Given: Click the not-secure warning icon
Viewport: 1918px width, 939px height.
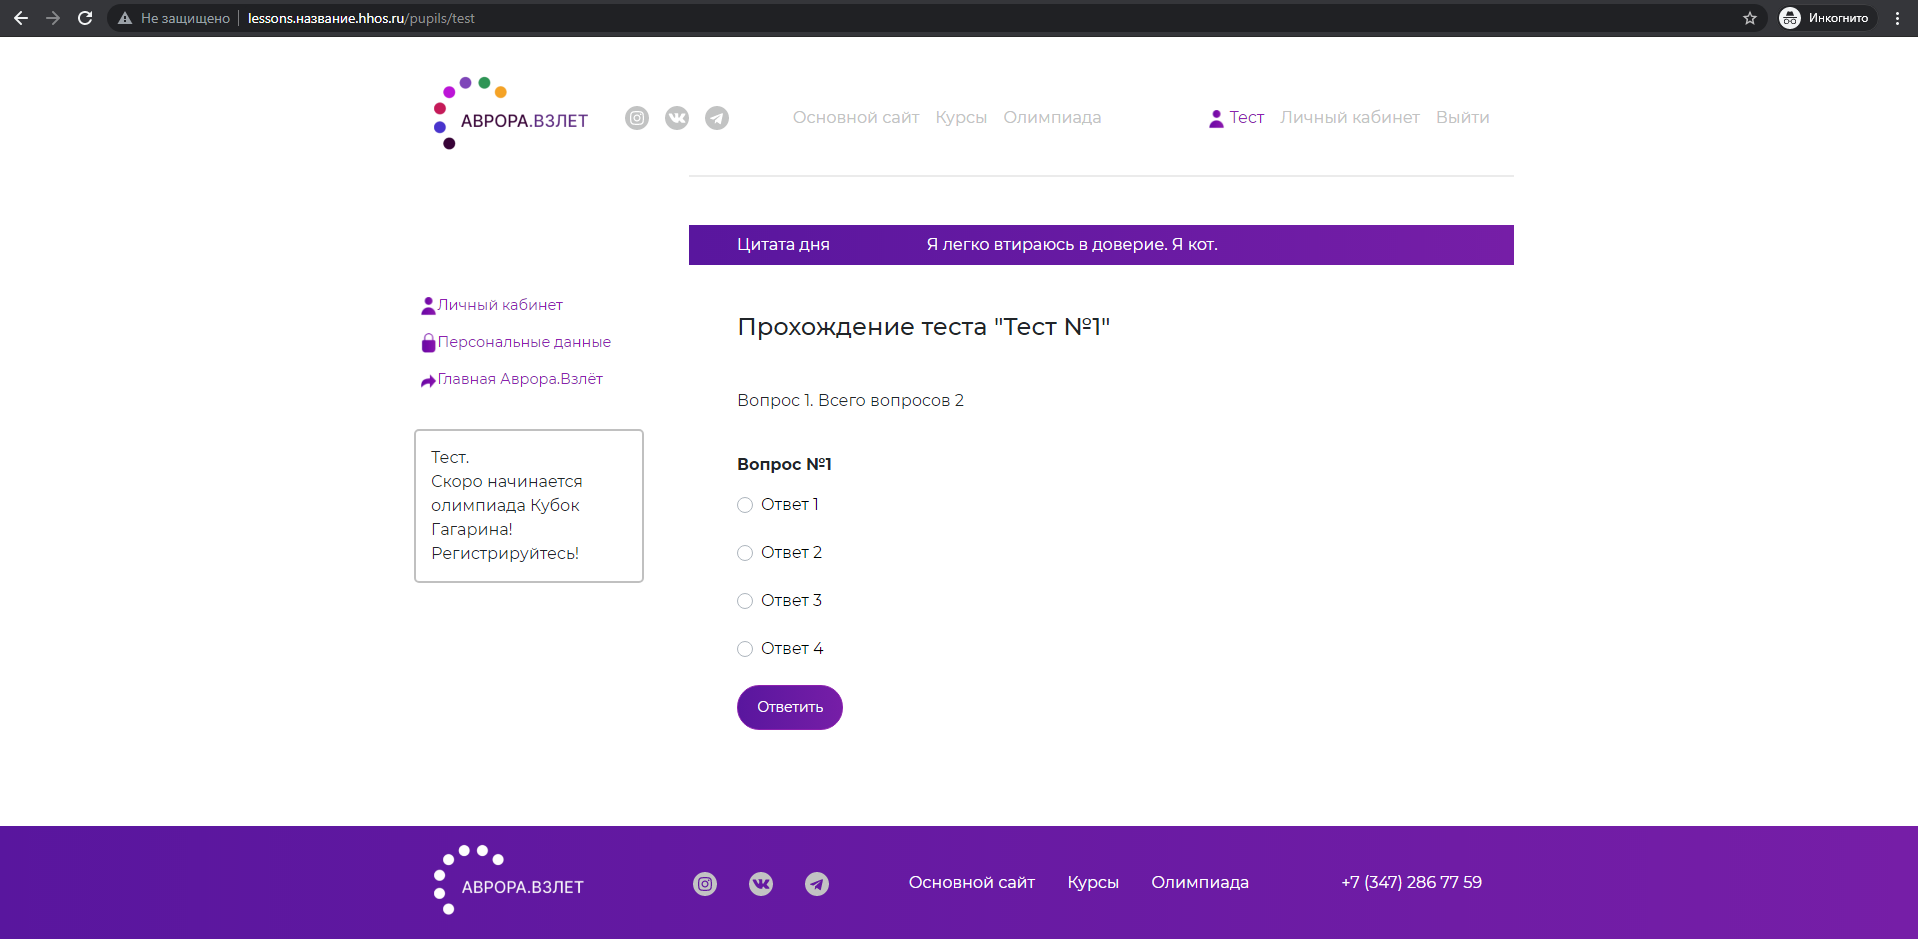Looking at the screenshot, I should tap(125, 18).
